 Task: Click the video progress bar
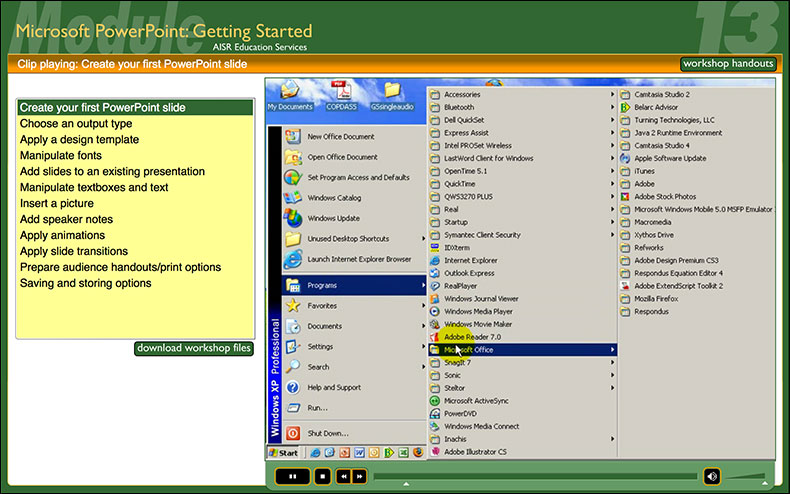pyautogui.click(x=535, y=476)
